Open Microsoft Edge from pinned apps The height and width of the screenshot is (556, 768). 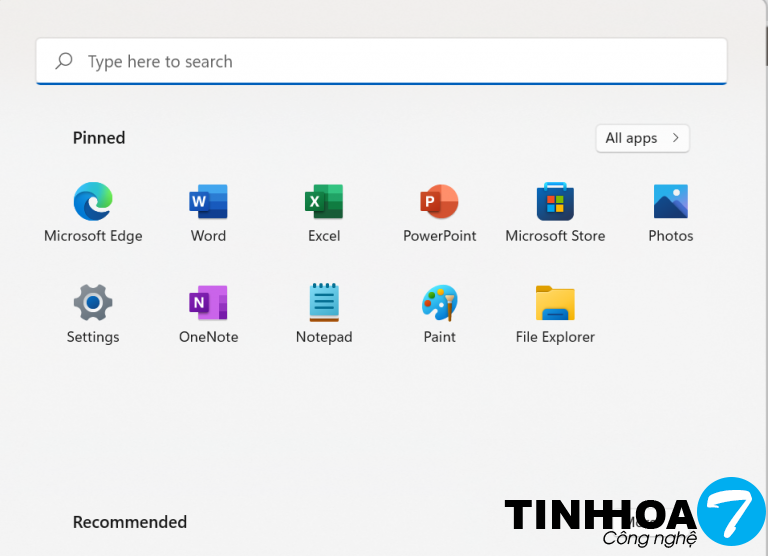point(93,202)
